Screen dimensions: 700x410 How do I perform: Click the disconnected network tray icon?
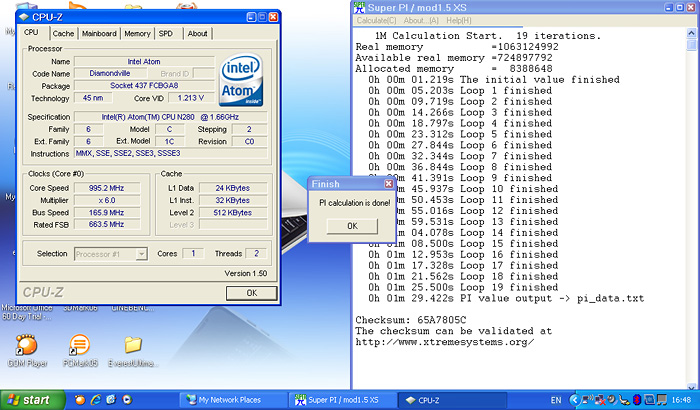(600, 400)
